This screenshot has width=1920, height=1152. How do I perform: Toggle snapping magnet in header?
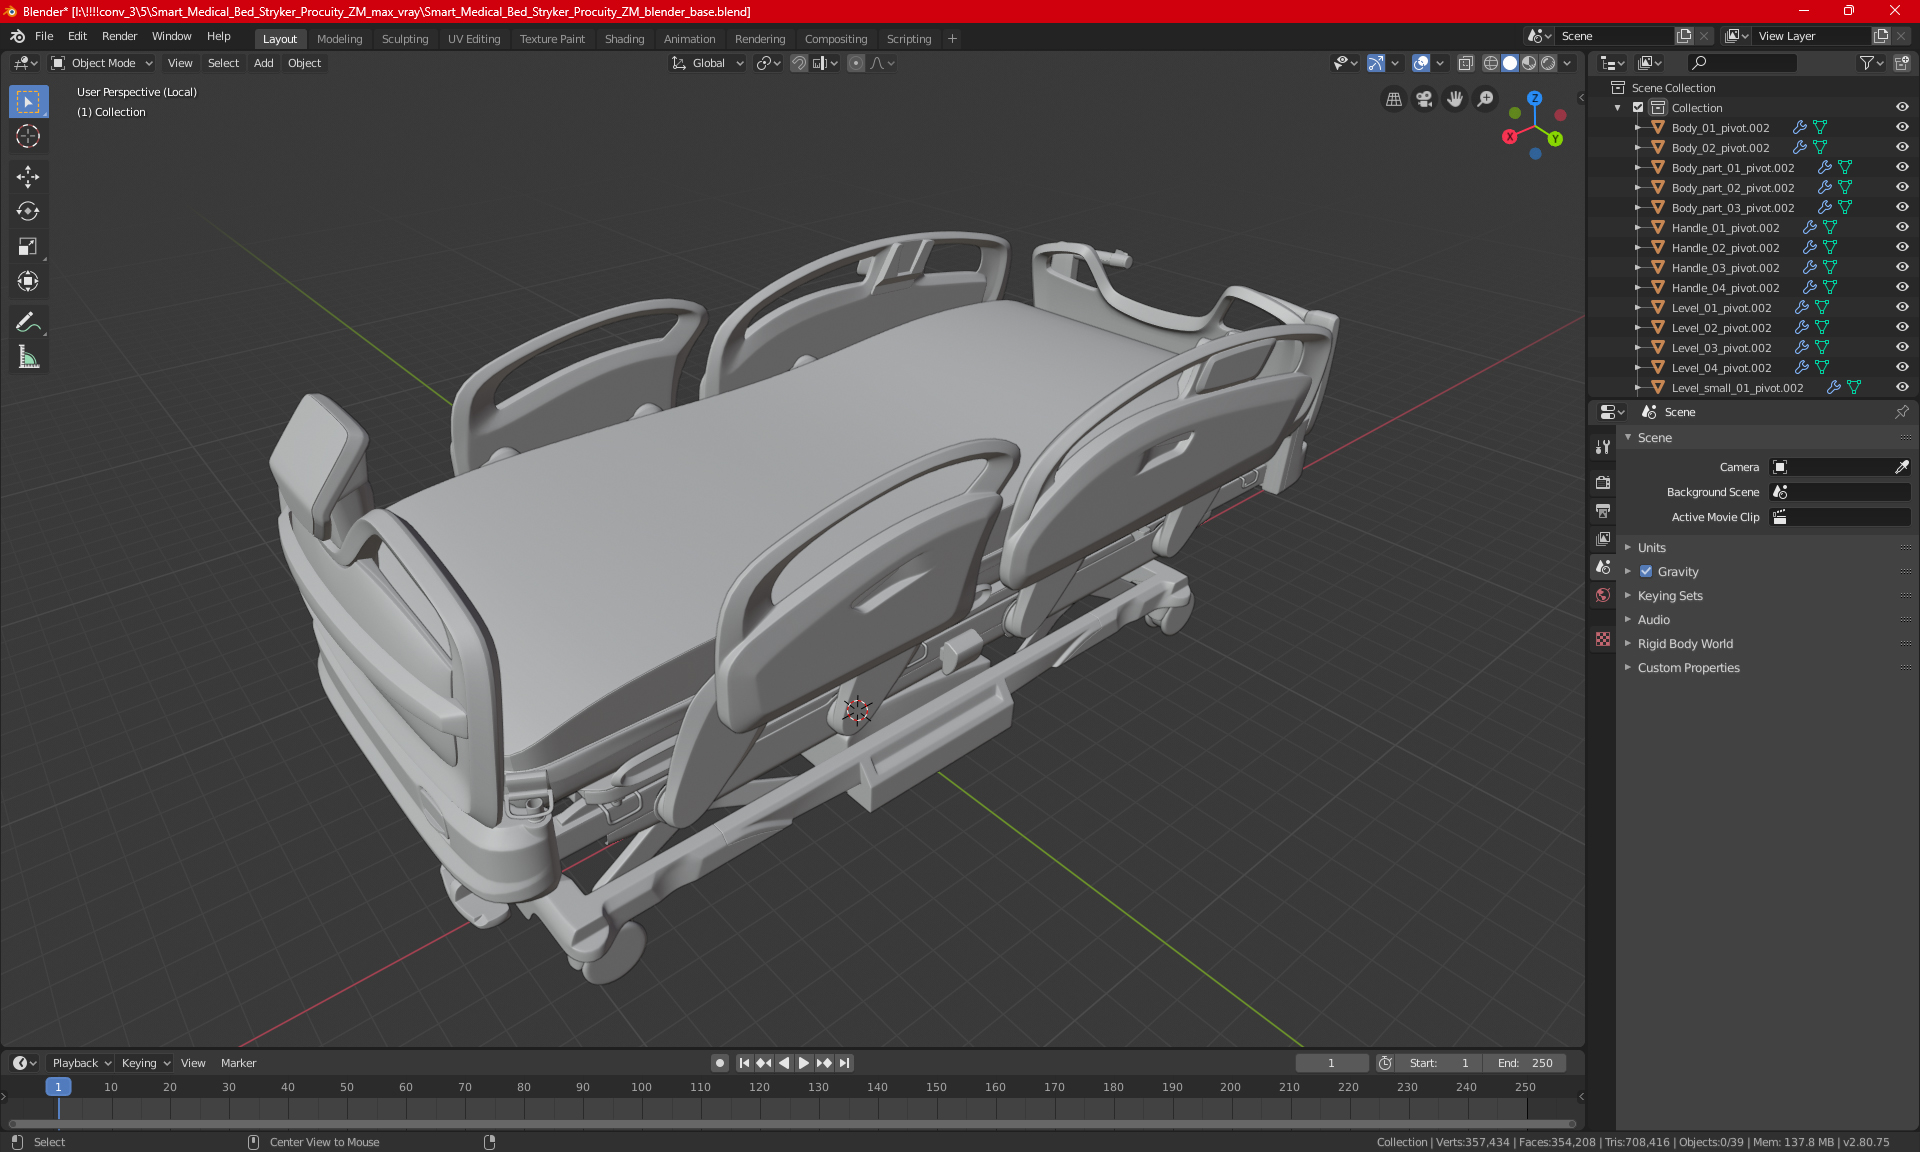[x=798, y=63]
